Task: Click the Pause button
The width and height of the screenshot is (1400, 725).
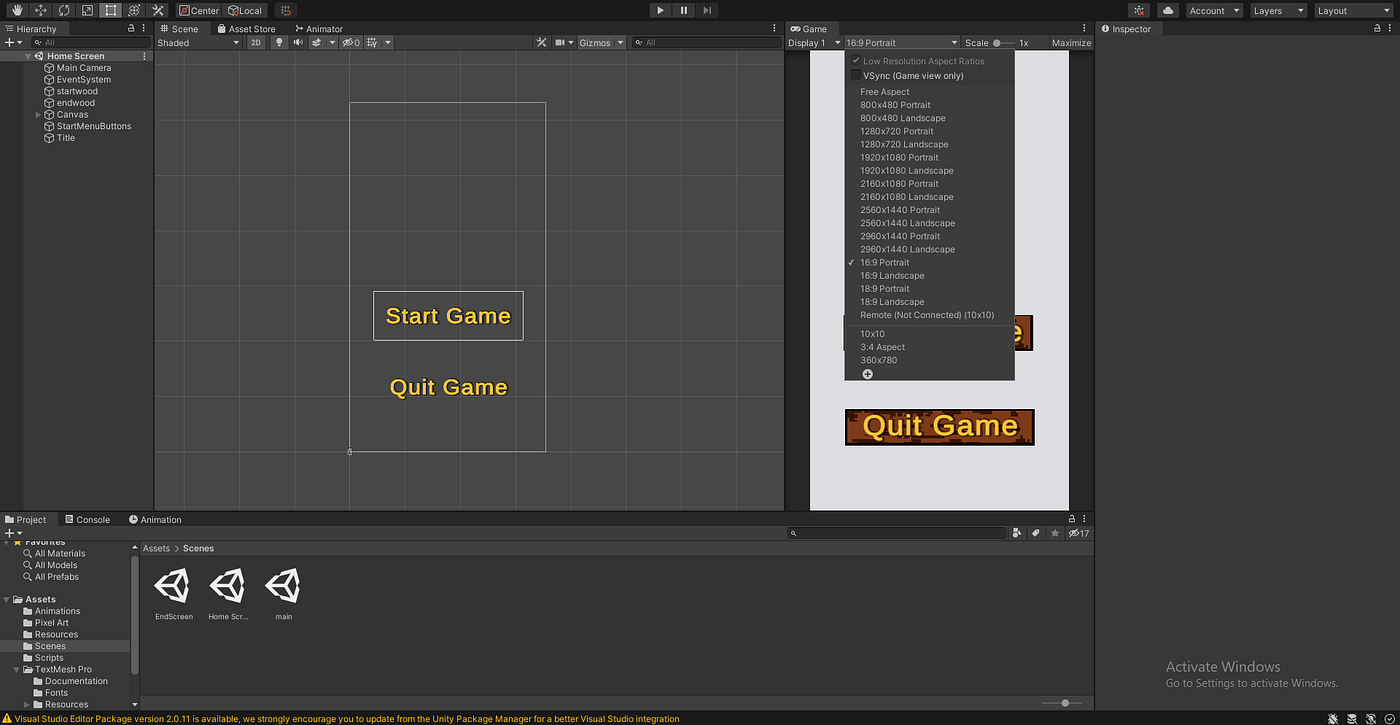Action: tap(684, 10)
